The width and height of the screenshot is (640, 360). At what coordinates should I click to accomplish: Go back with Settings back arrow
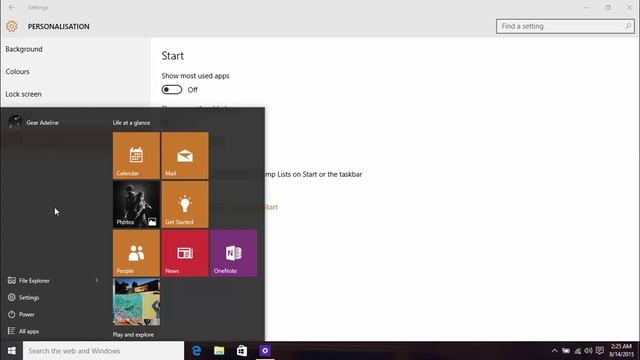(11, 7)
